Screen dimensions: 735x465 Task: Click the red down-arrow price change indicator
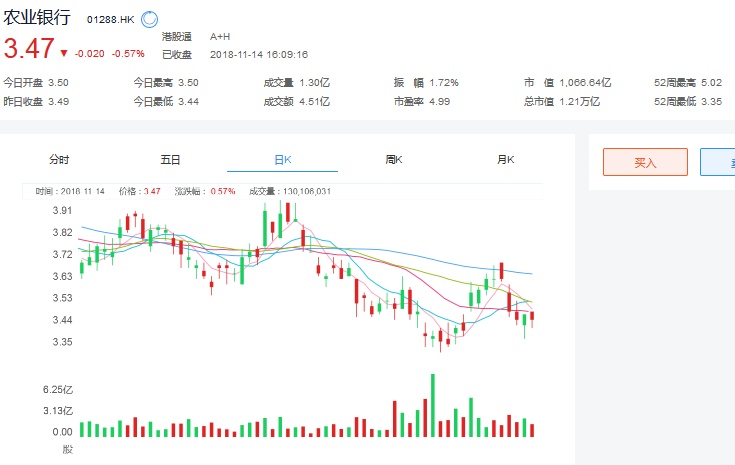point(64,53)
